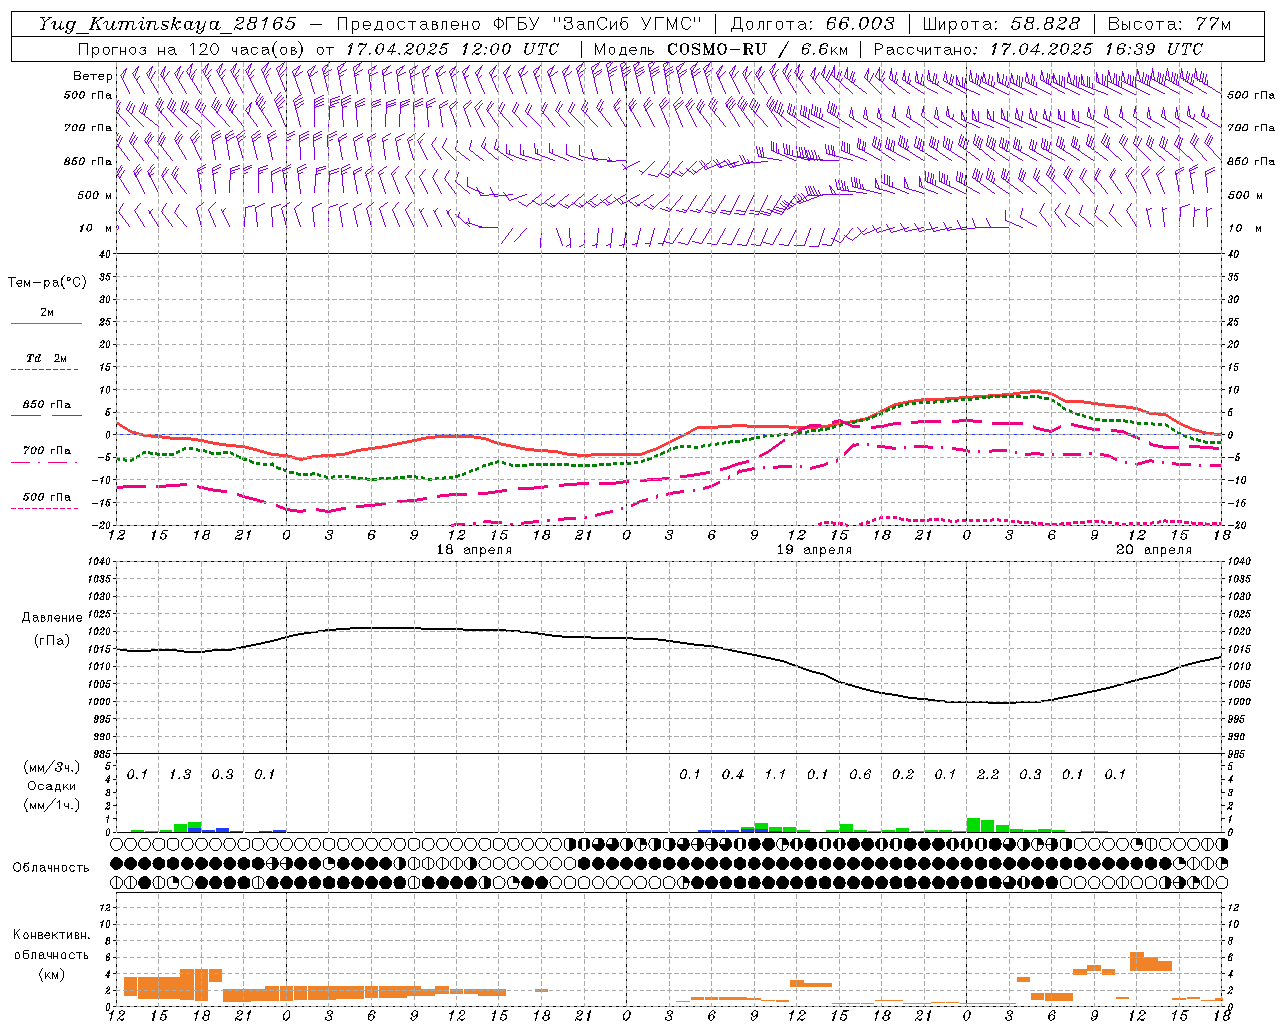Click the Конвективн. panel label
1280x1024 pixels.
pyautogui.click(x=51, y=935)
